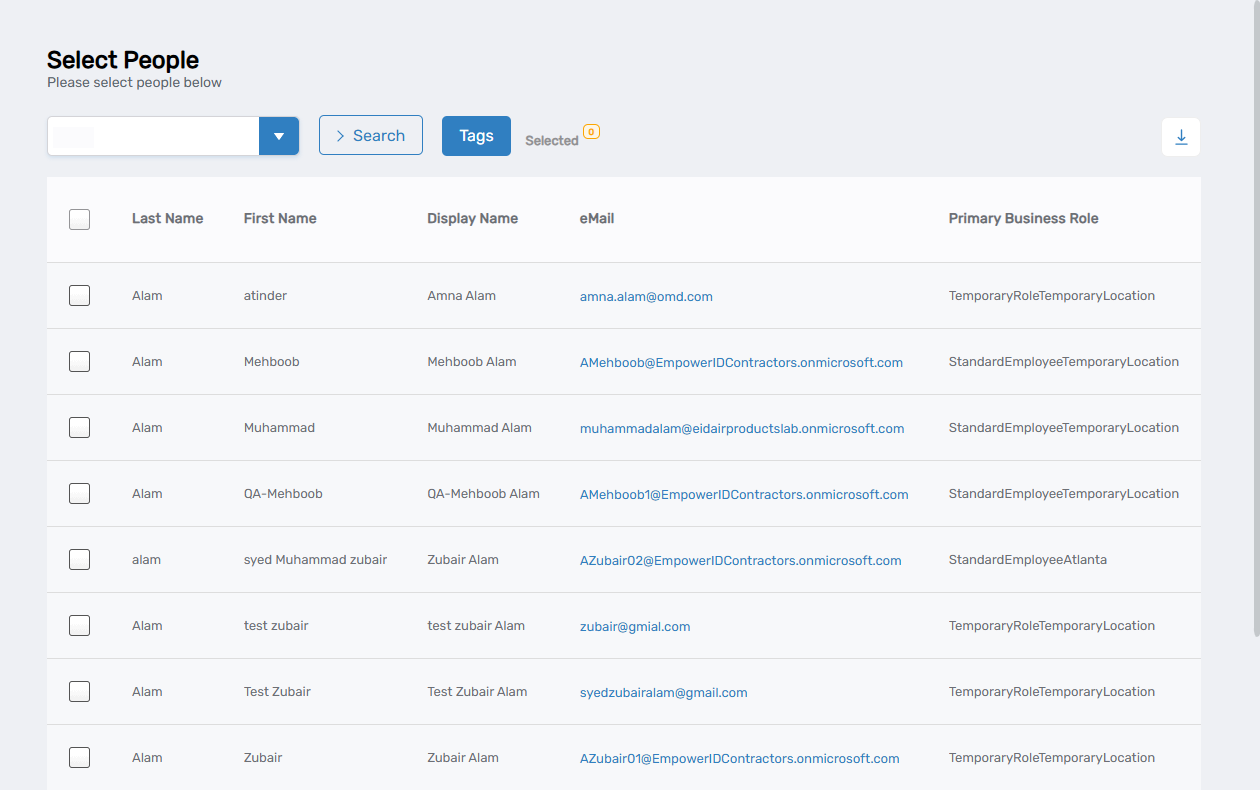Screen dimensions: 1260x790
Task: Click the Selected counter badge
Action: point(590,132)
